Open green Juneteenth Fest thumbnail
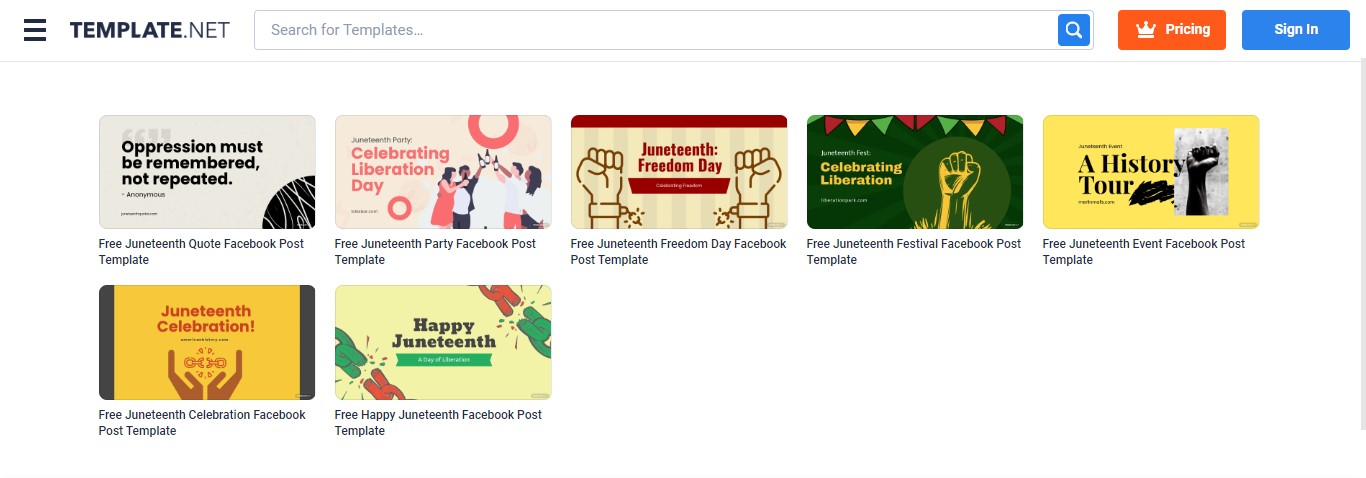Viewport: 1366px width, 478px height. point(915,172)
